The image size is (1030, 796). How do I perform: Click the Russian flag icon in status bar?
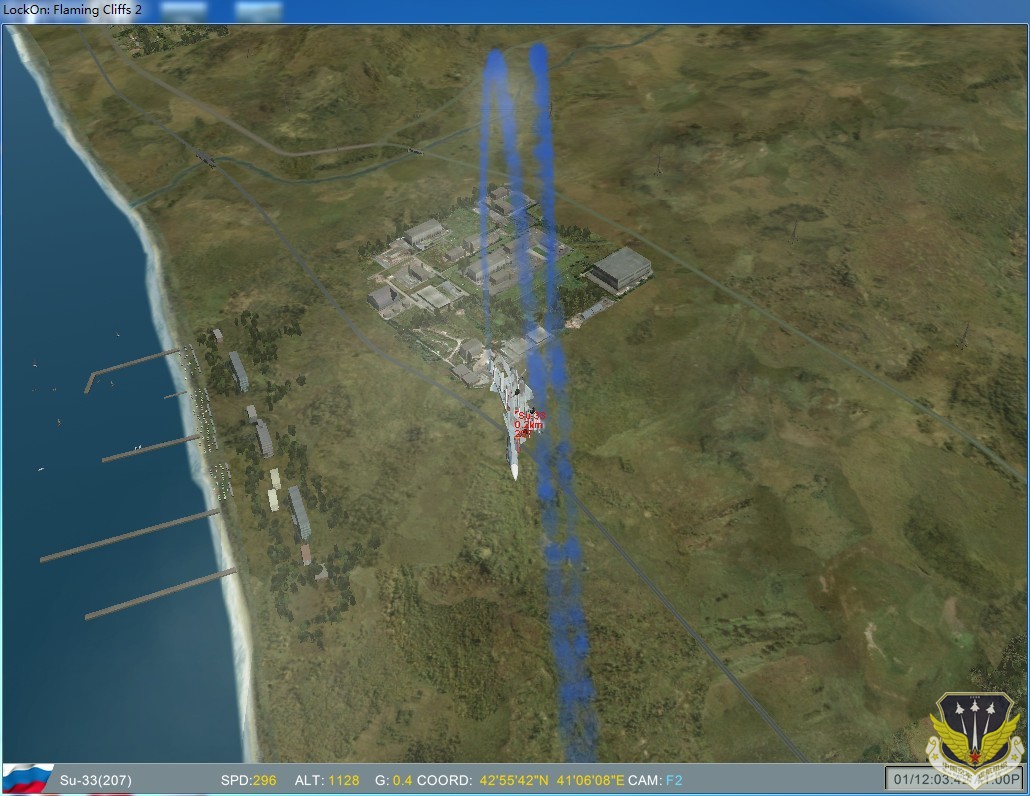click(x=28, y=779)
